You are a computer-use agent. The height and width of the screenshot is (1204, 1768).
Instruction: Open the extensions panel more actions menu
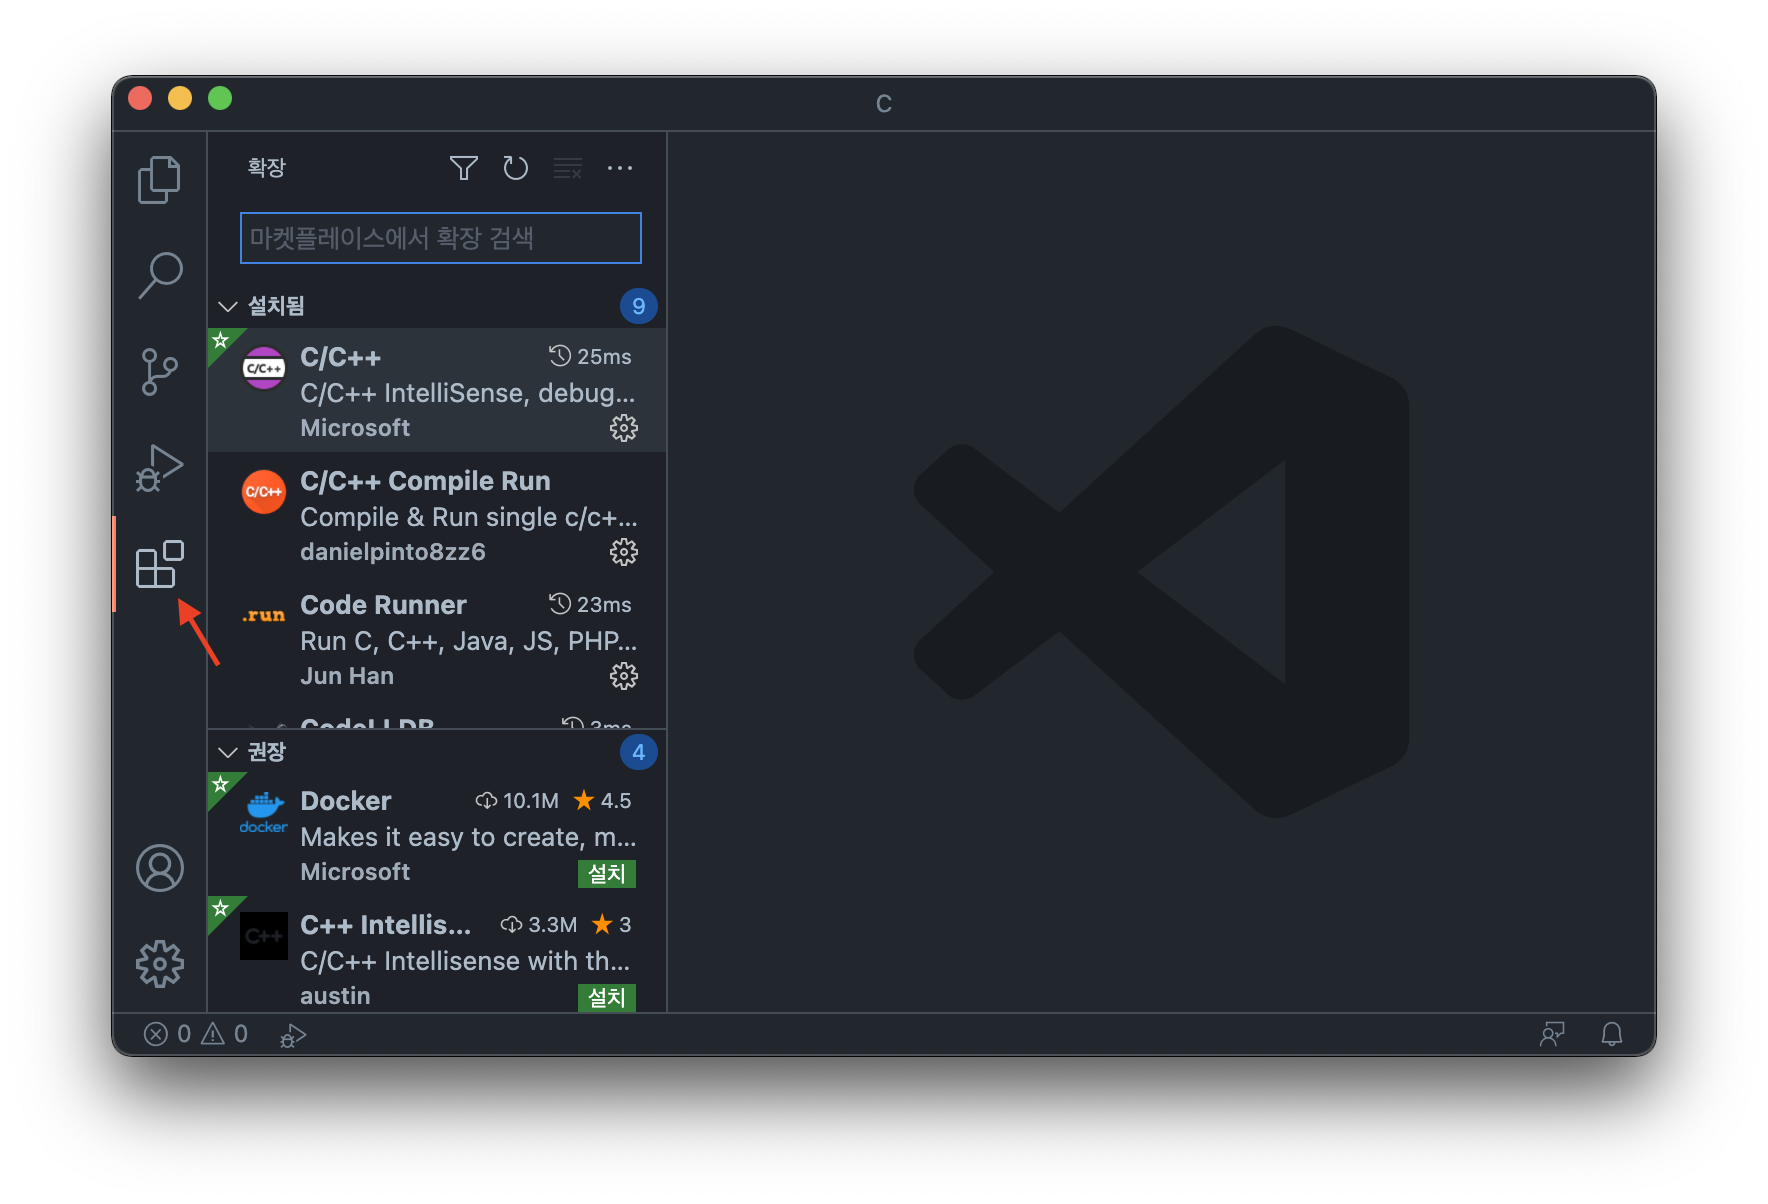620,168
